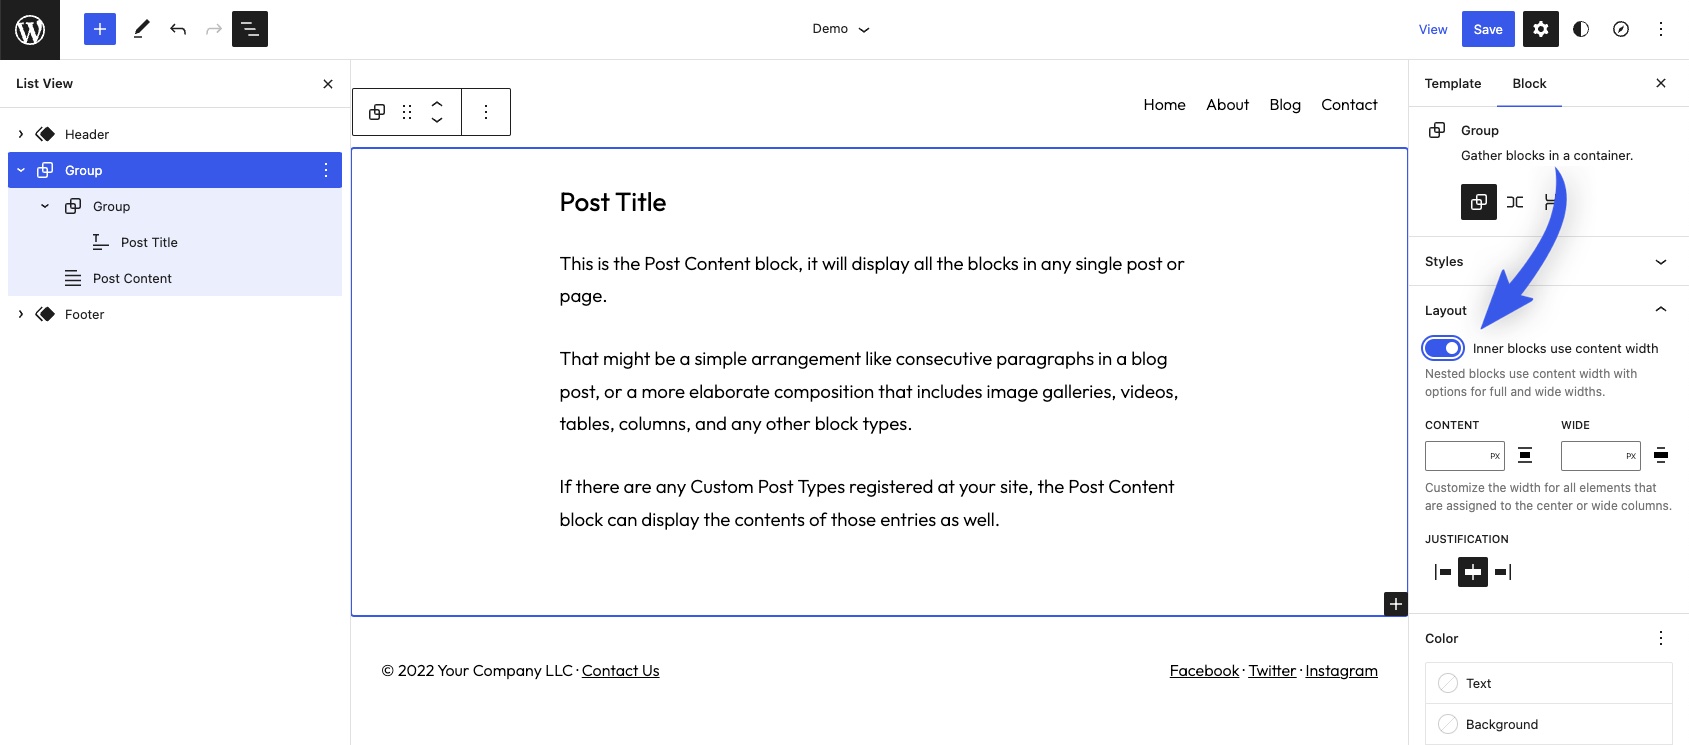The height and width of the screenshot is (745, 1689).
Task: Click the WordPress logo icon
Action: 30,30
